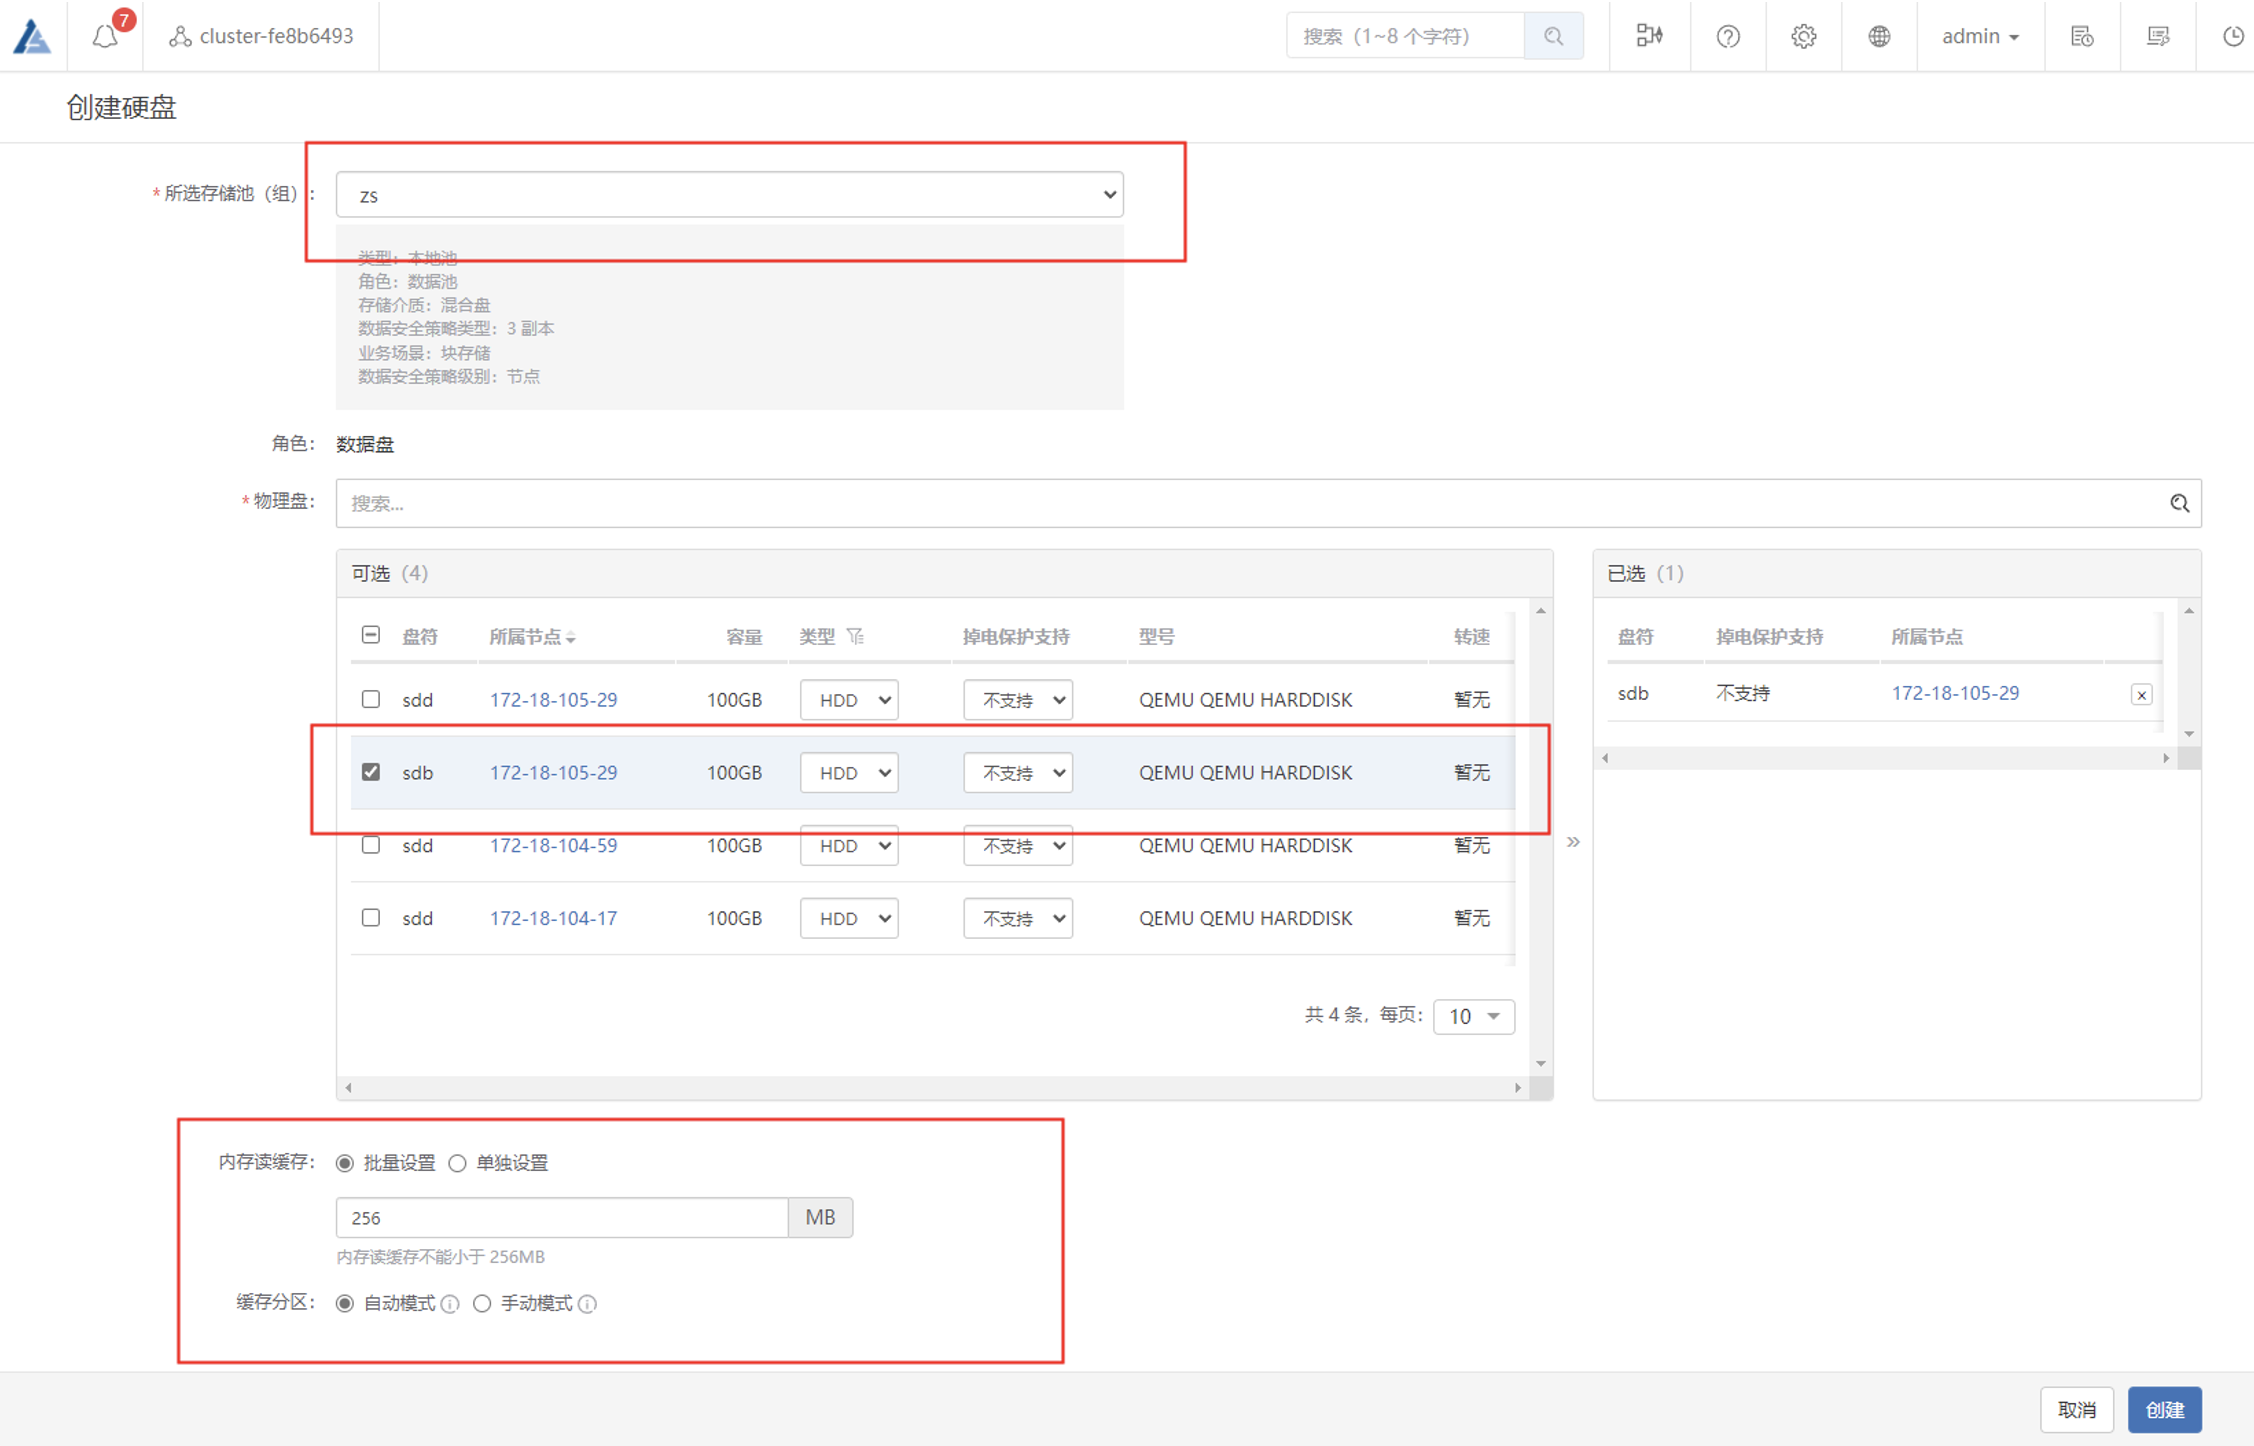Open the HDD type dropdown for sdb
Image resolution: width=2254 pixels, height=1446 pixels.
tap(848, 773)
